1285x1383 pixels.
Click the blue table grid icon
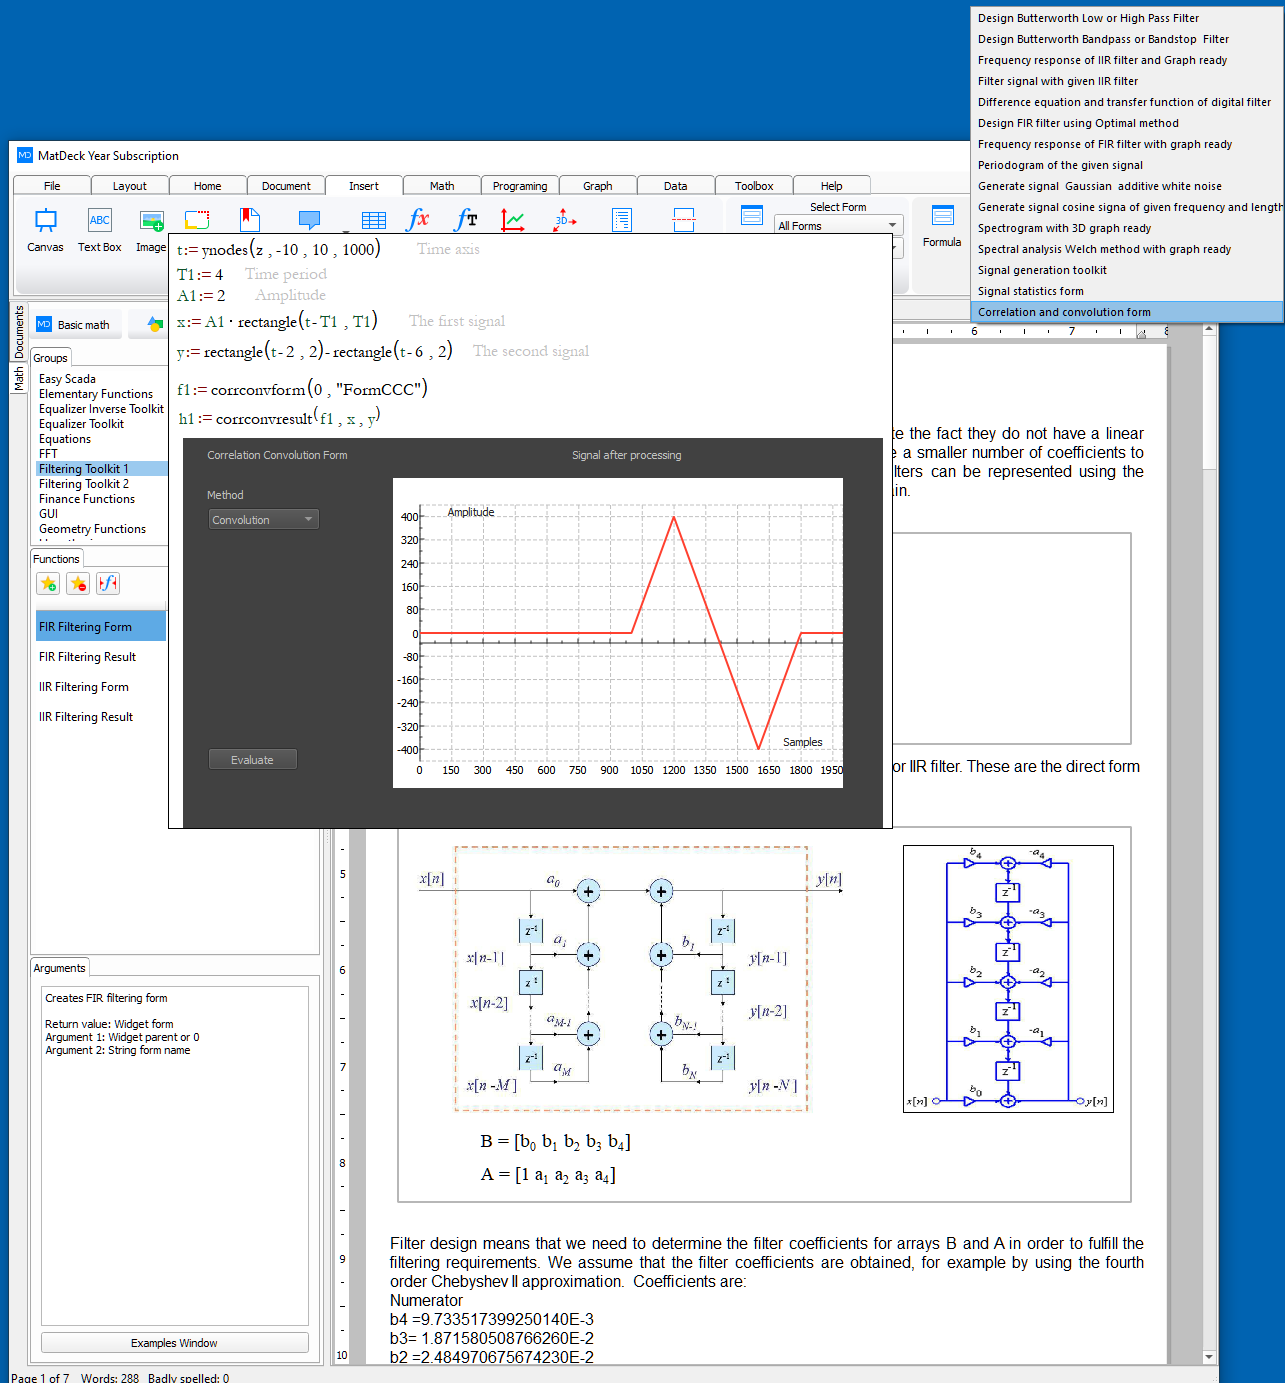pyautogui.click(x=374, y=221)
